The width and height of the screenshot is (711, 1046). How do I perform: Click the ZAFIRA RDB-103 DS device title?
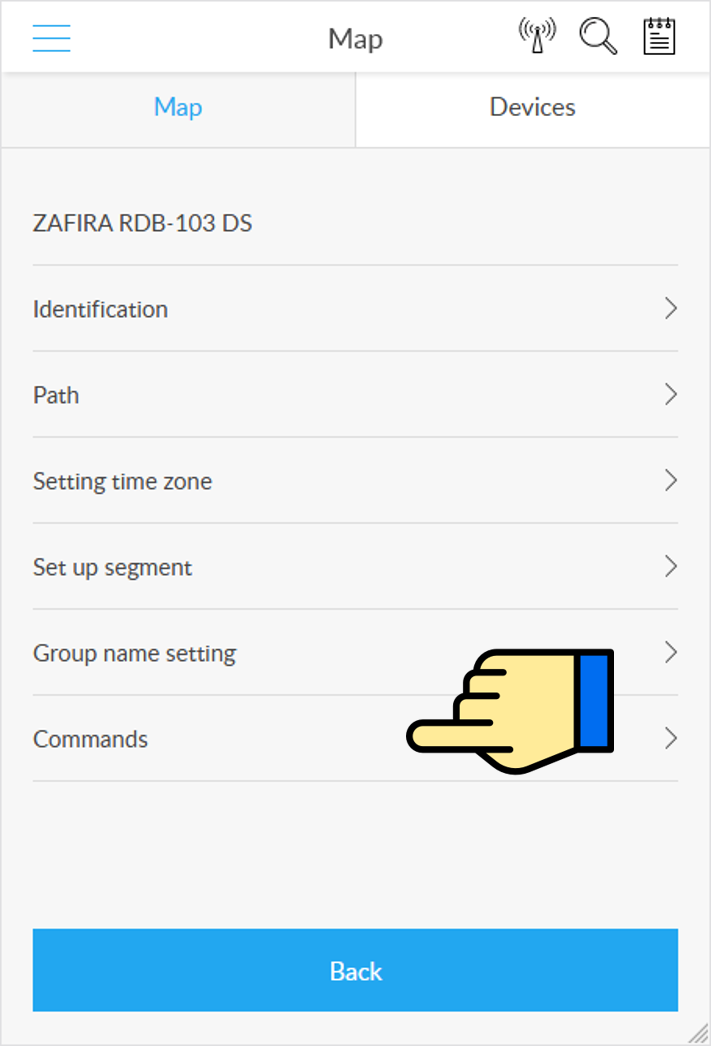143,223
